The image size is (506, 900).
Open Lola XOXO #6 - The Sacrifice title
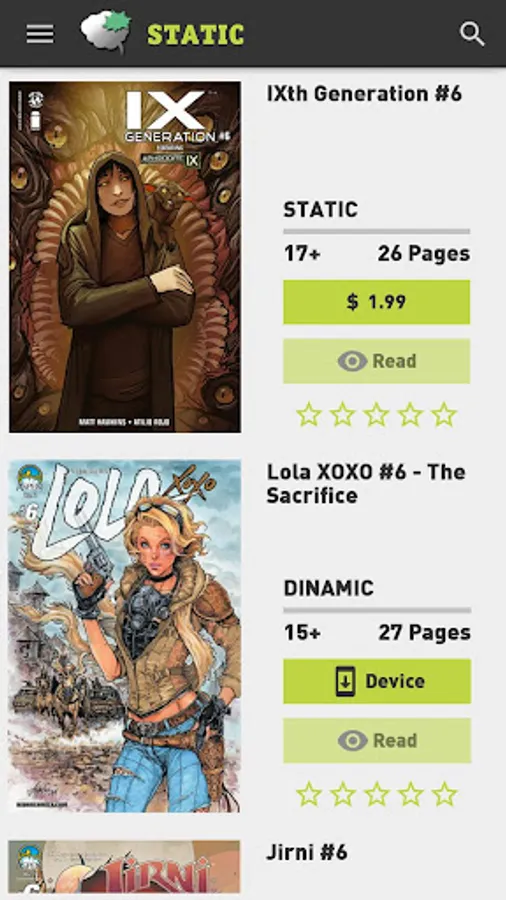366,483
